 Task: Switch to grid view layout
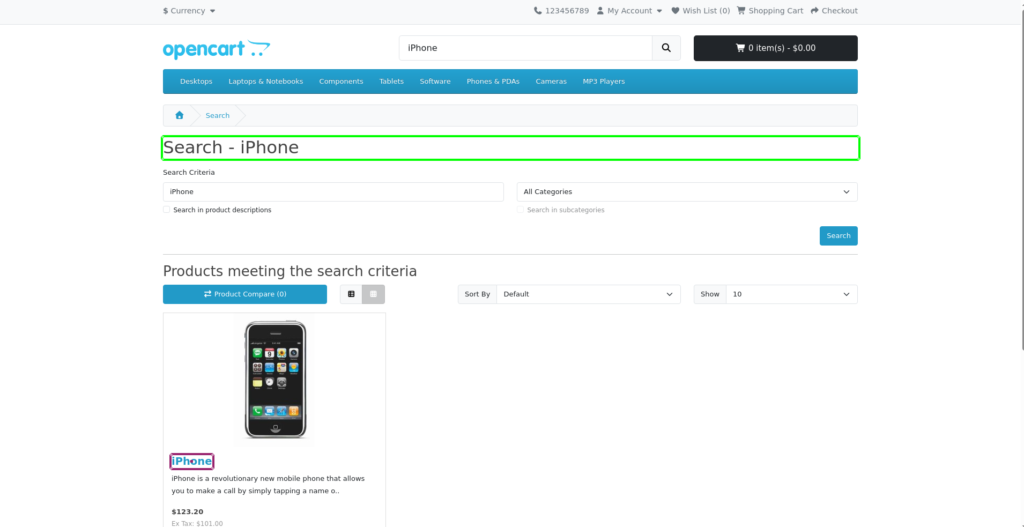click(374, 295)
